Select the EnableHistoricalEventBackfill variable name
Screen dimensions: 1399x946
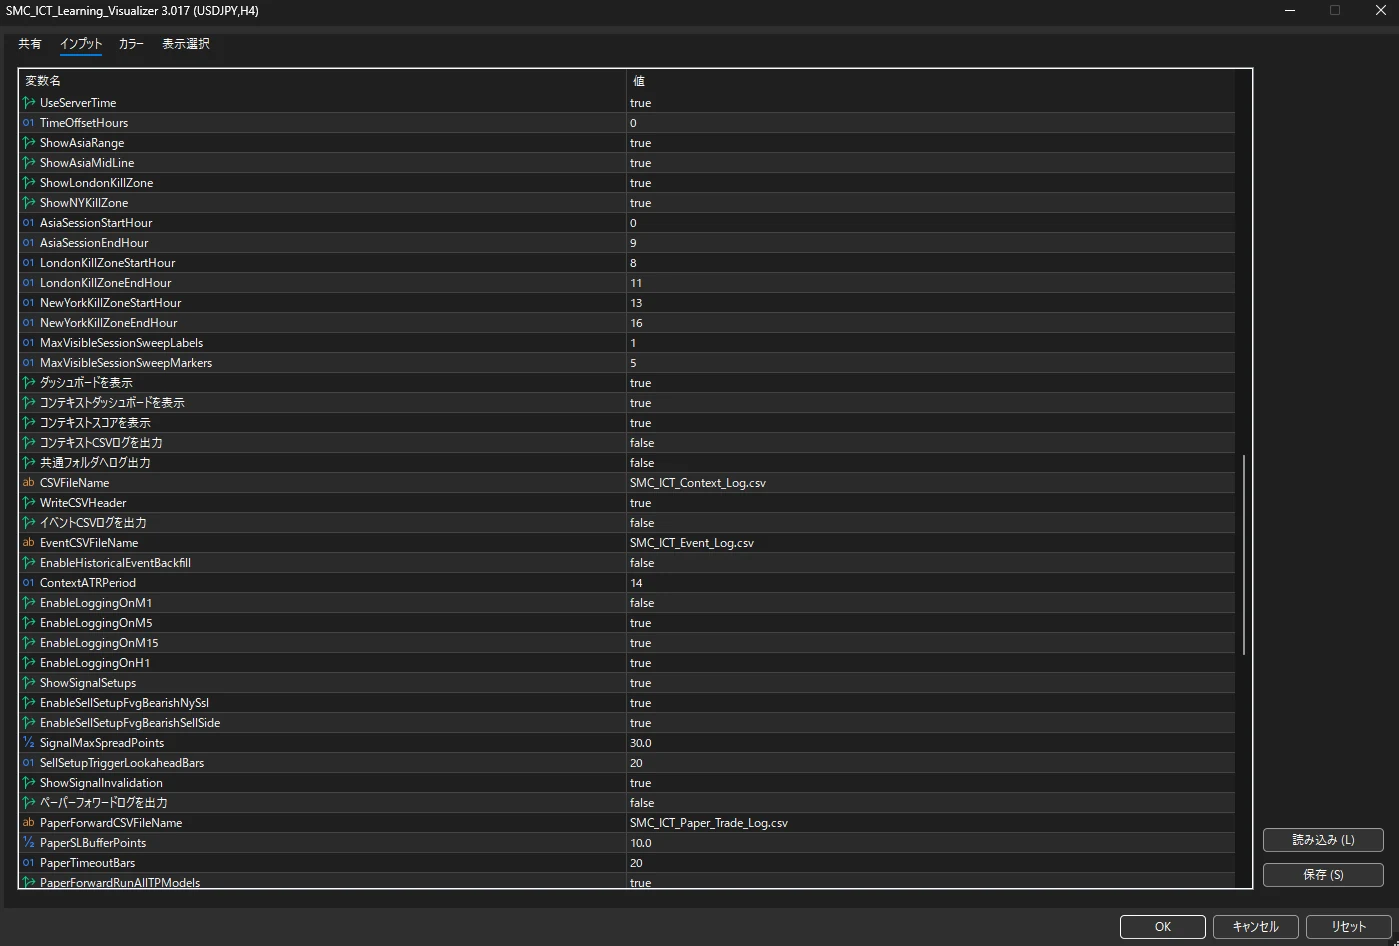115,563
